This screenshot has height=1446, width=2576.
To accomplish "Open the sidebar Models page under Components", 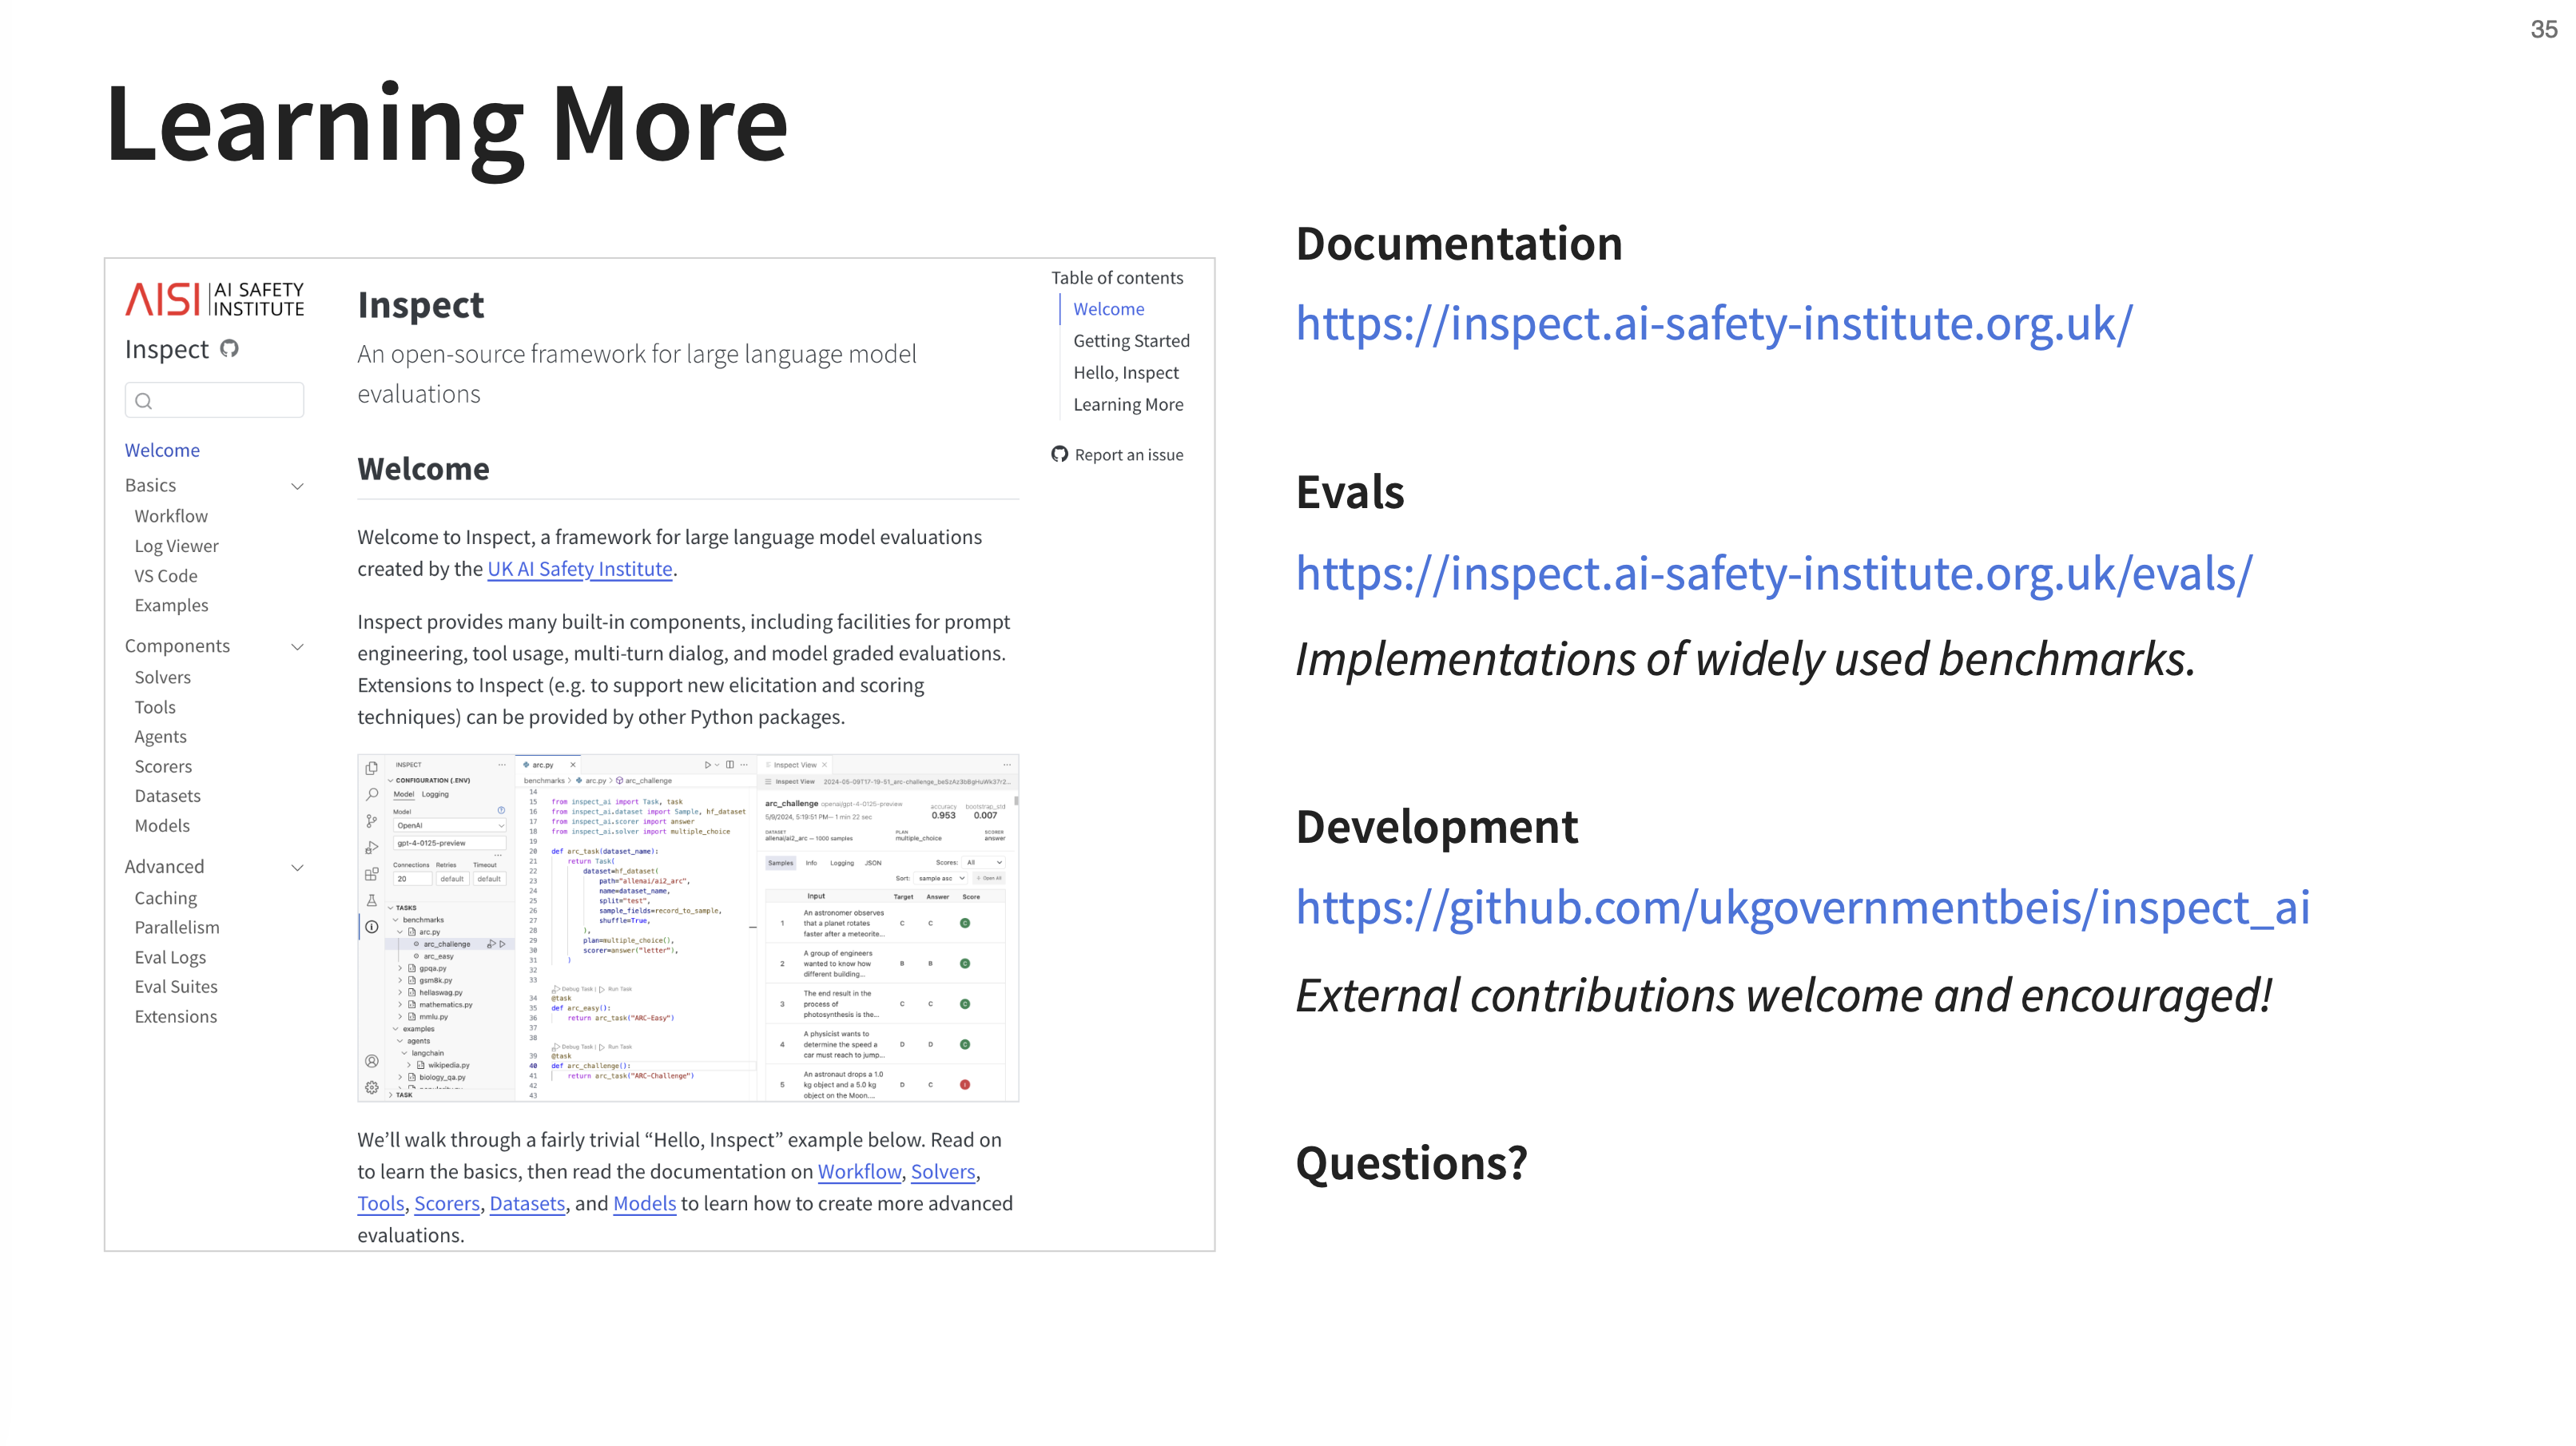I will coord(162,826).
